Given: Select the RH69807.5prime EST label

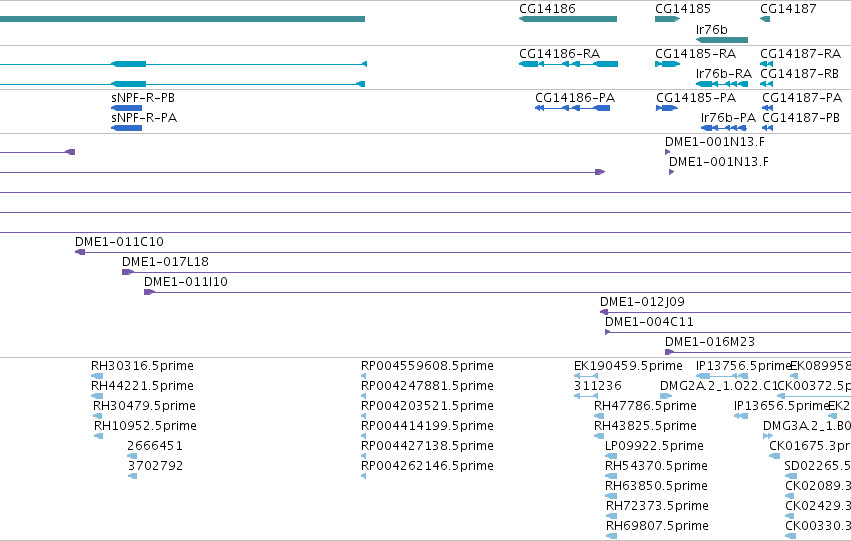Looking at the screenshot, I should pos(657,526).
